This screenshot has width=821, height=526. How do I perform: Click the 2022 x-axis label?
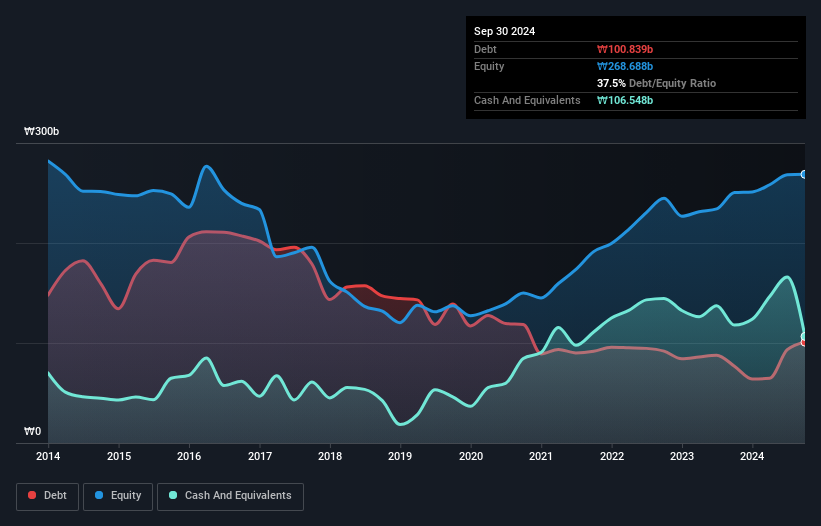click(x=612, y=456)
